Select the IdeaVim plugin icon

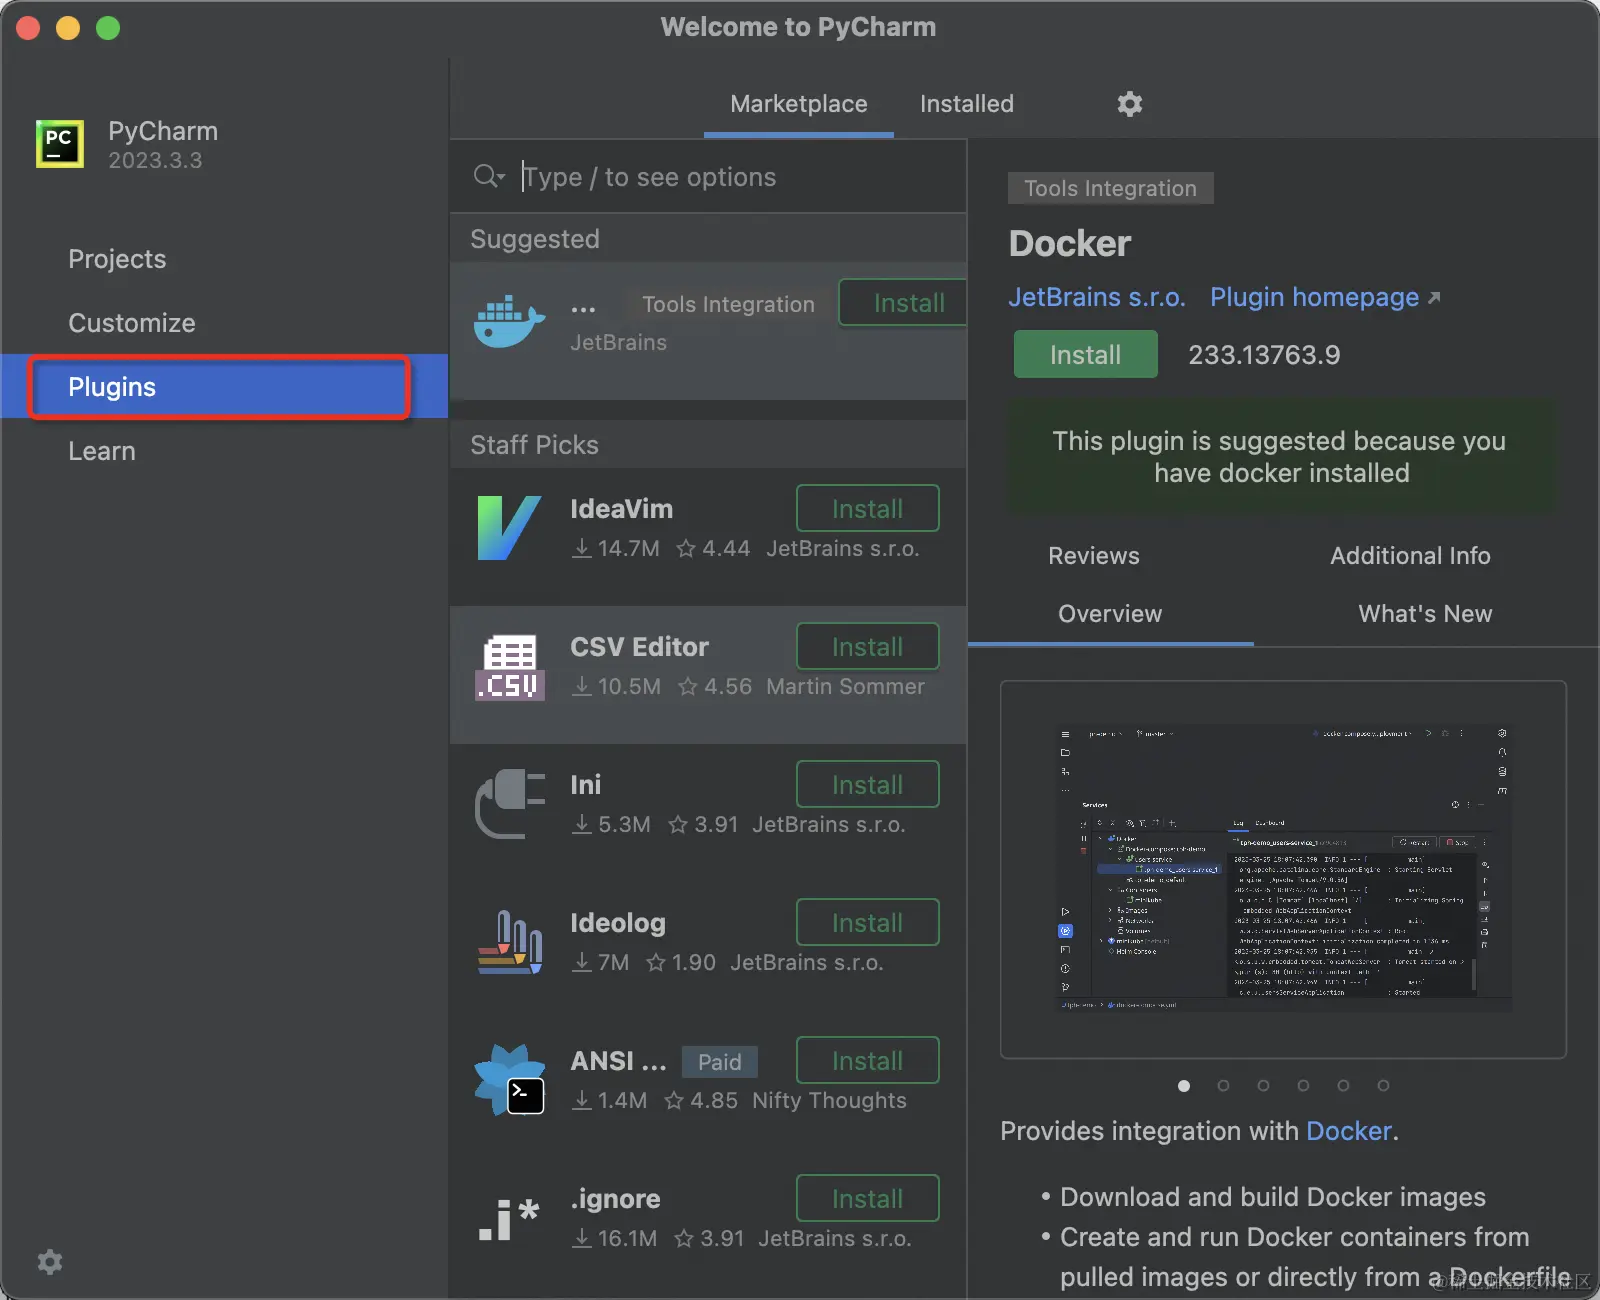[x=509, y=528]
